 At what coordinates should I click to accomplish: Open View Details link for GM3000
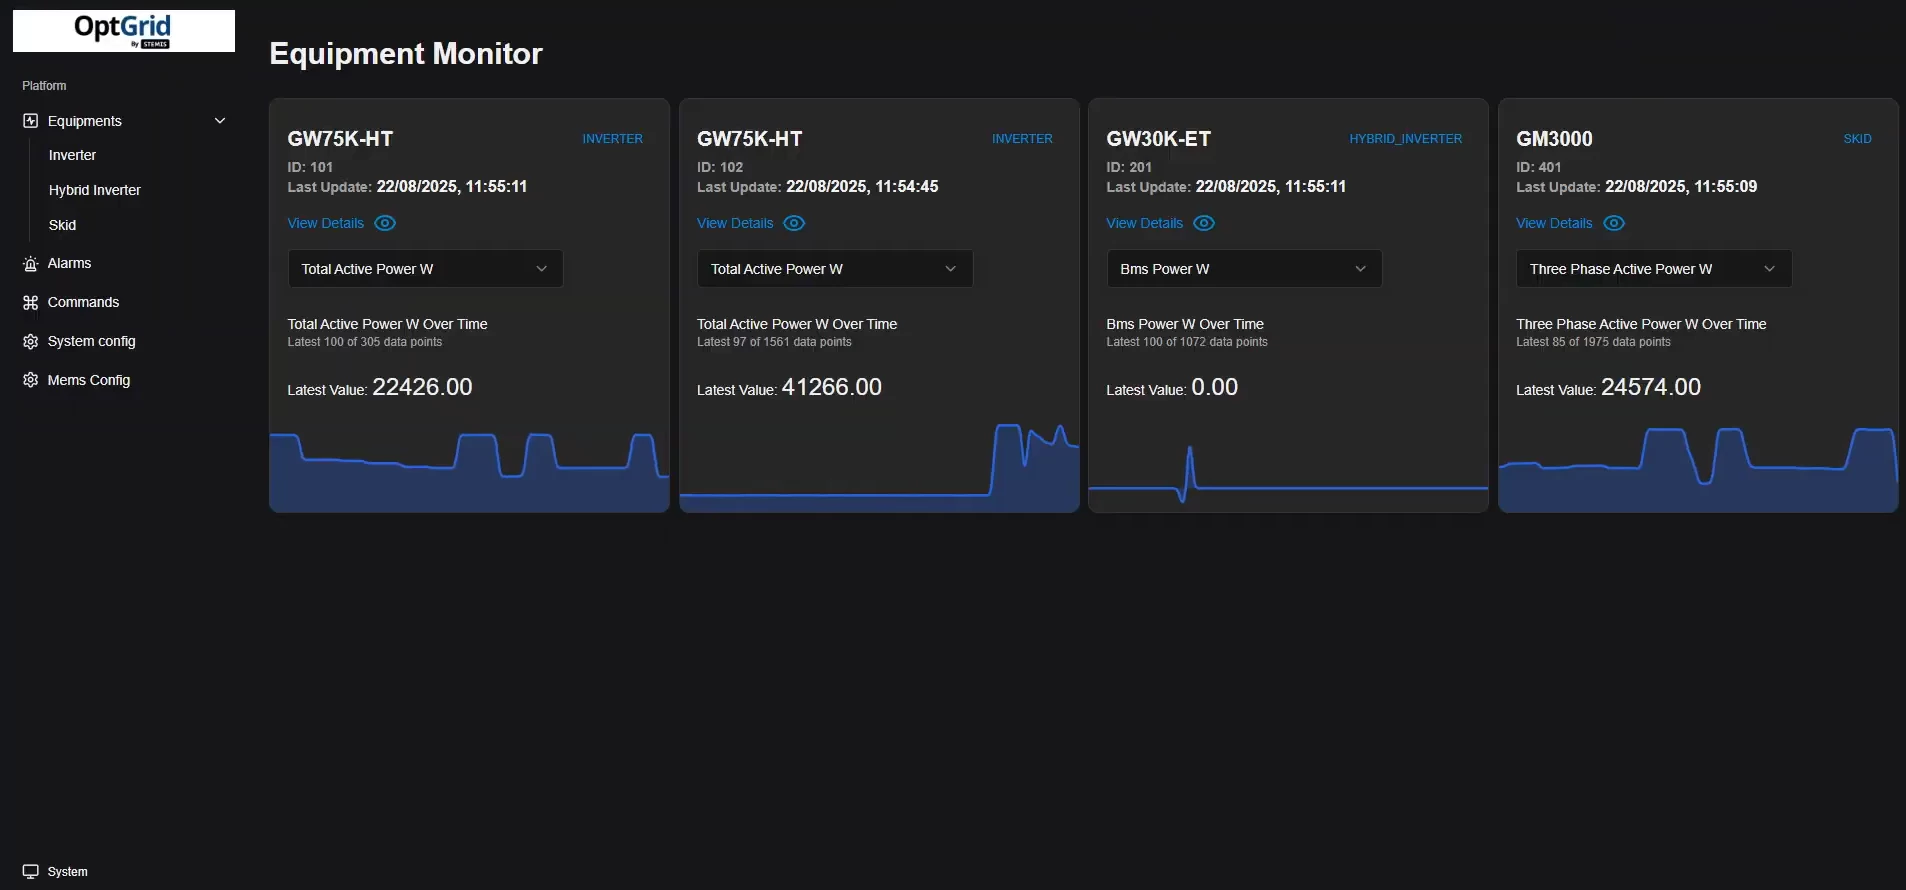[x=1554, y=223]
